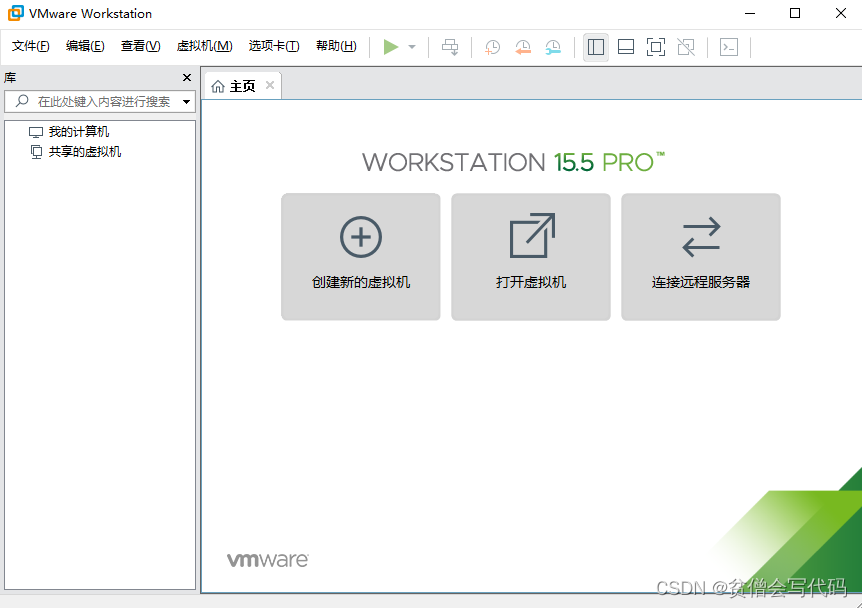Maximize the VMware Workstation window
The height and width of the screenshot is (608, 862).
795,13
